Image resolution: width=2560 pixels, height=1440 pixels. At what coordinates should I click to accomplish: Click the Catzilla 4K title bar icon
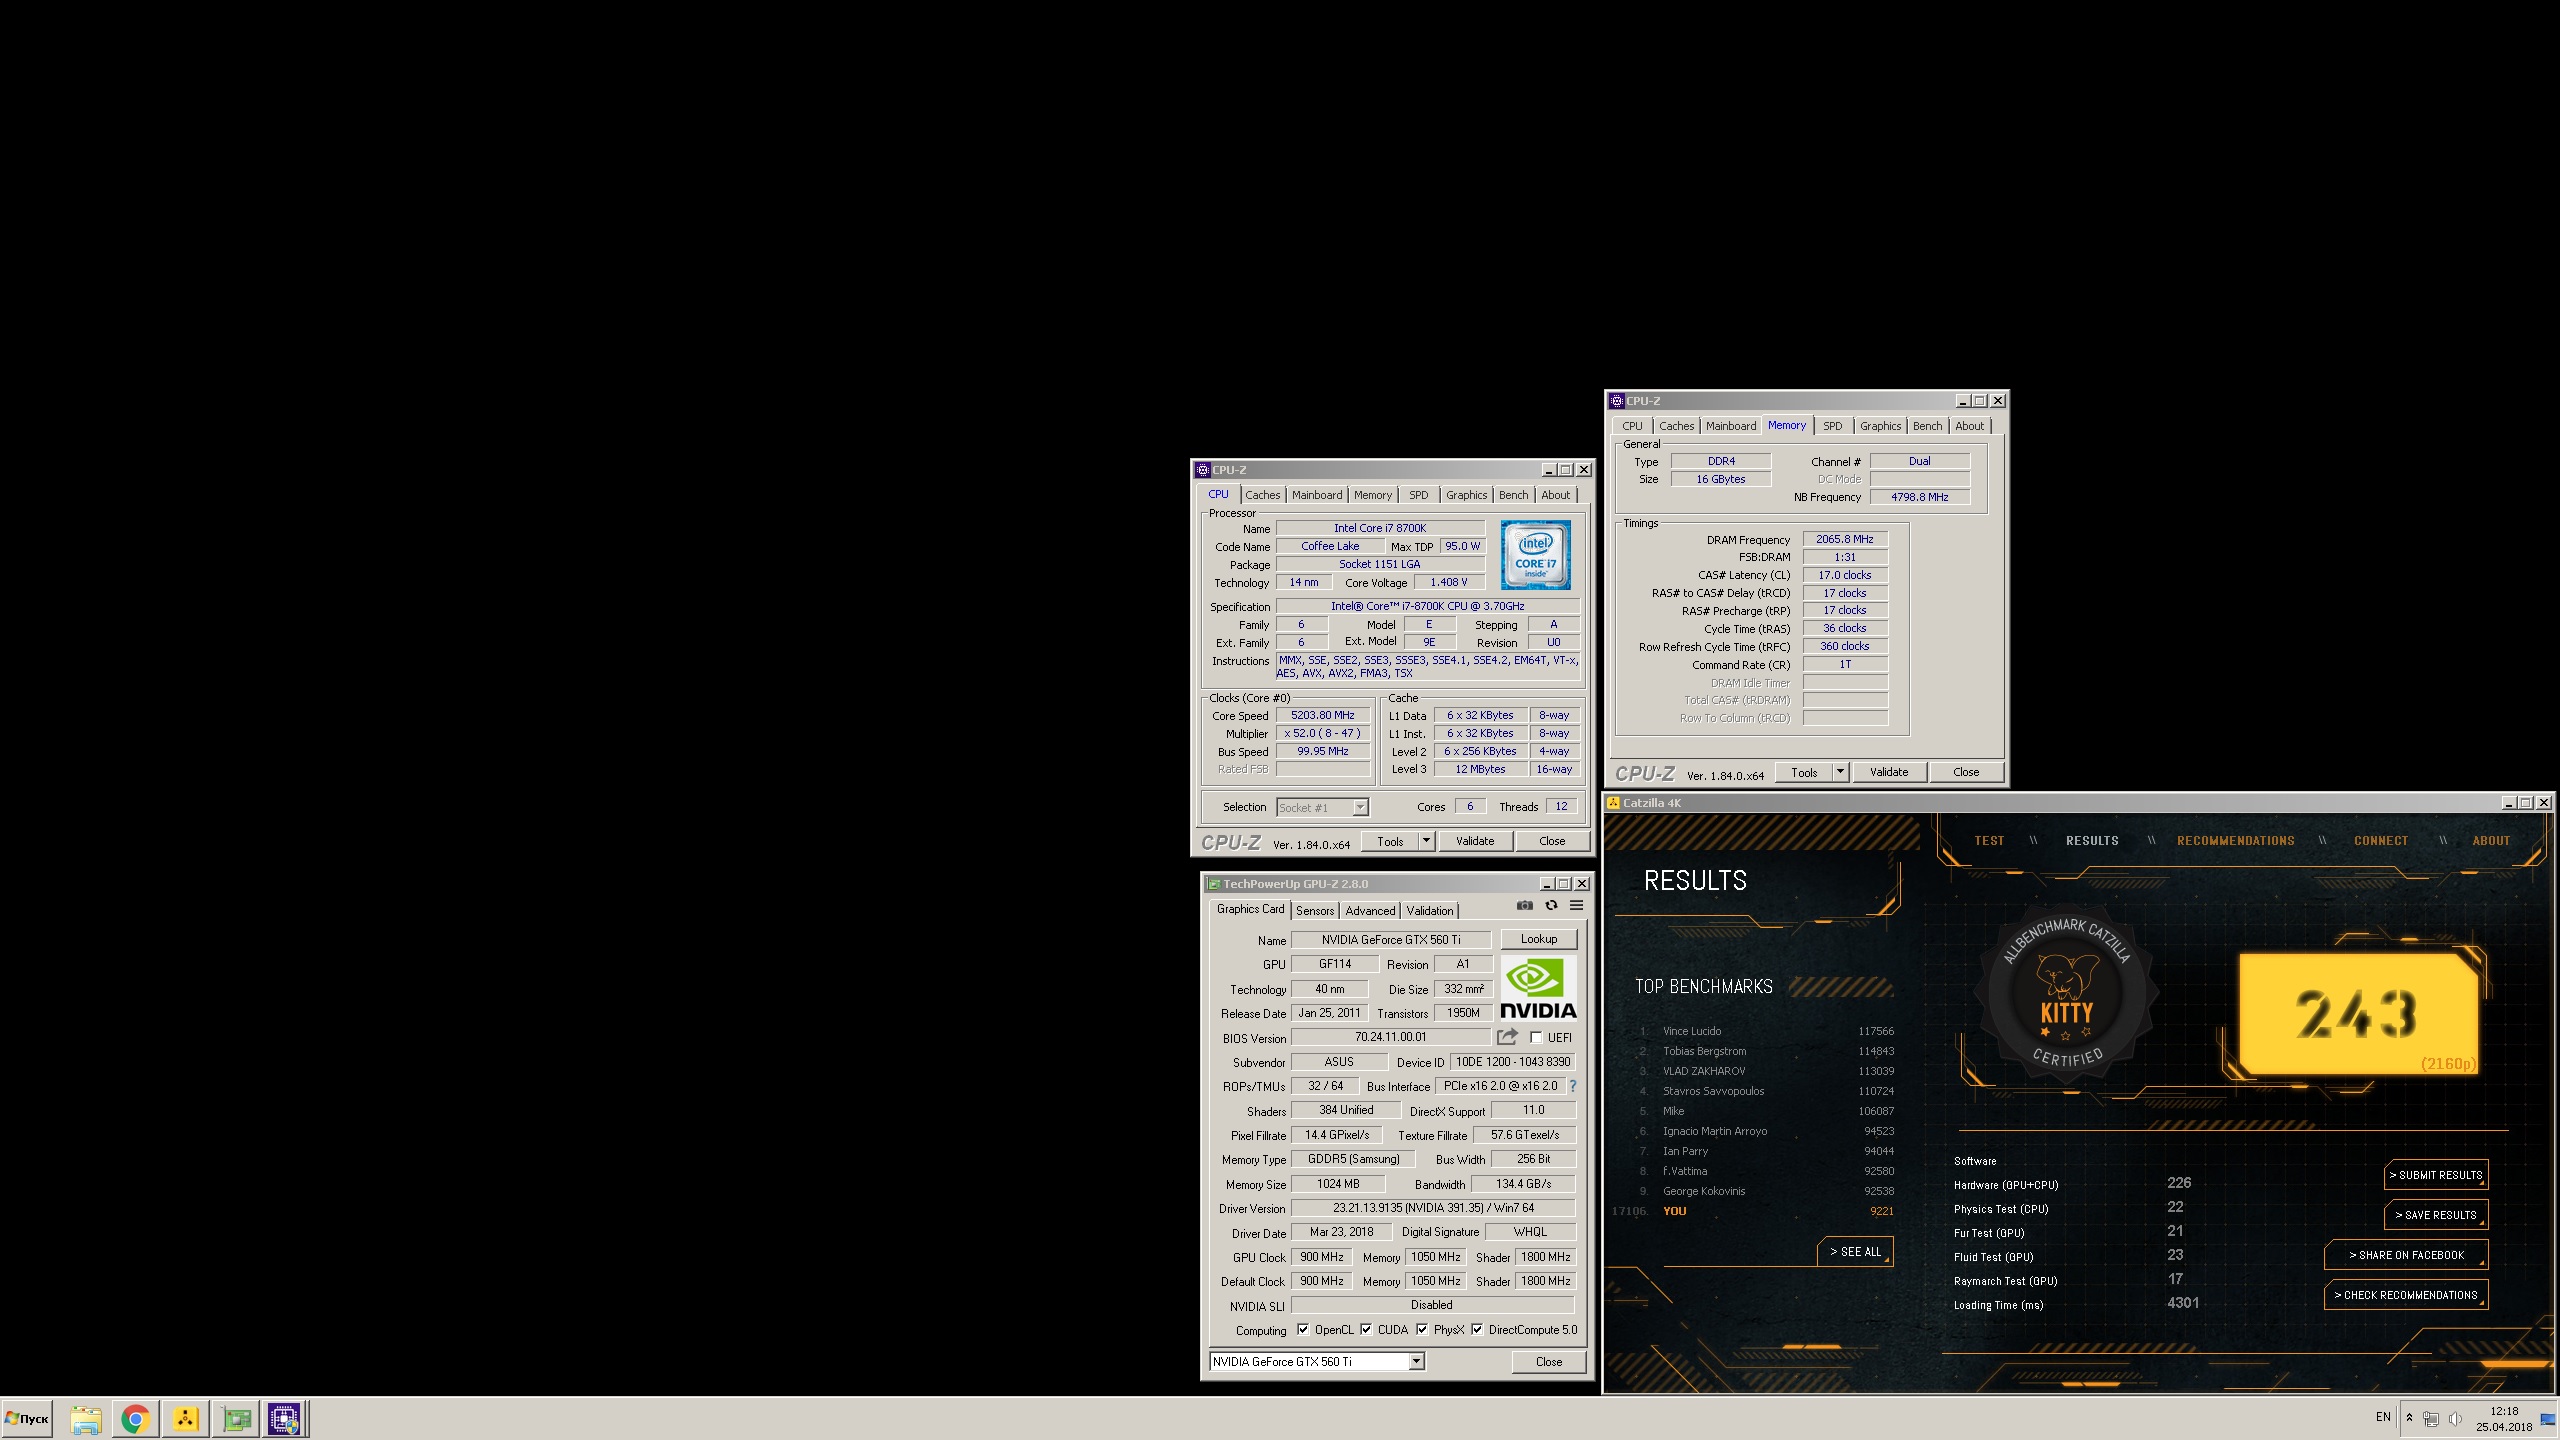(1613, 803)
